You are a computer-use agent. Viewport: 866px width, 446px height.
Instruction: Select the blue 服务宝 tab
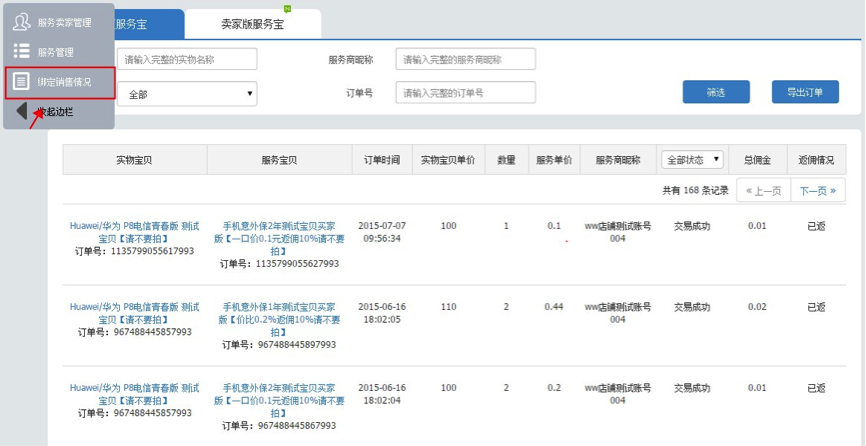(148, 24)
